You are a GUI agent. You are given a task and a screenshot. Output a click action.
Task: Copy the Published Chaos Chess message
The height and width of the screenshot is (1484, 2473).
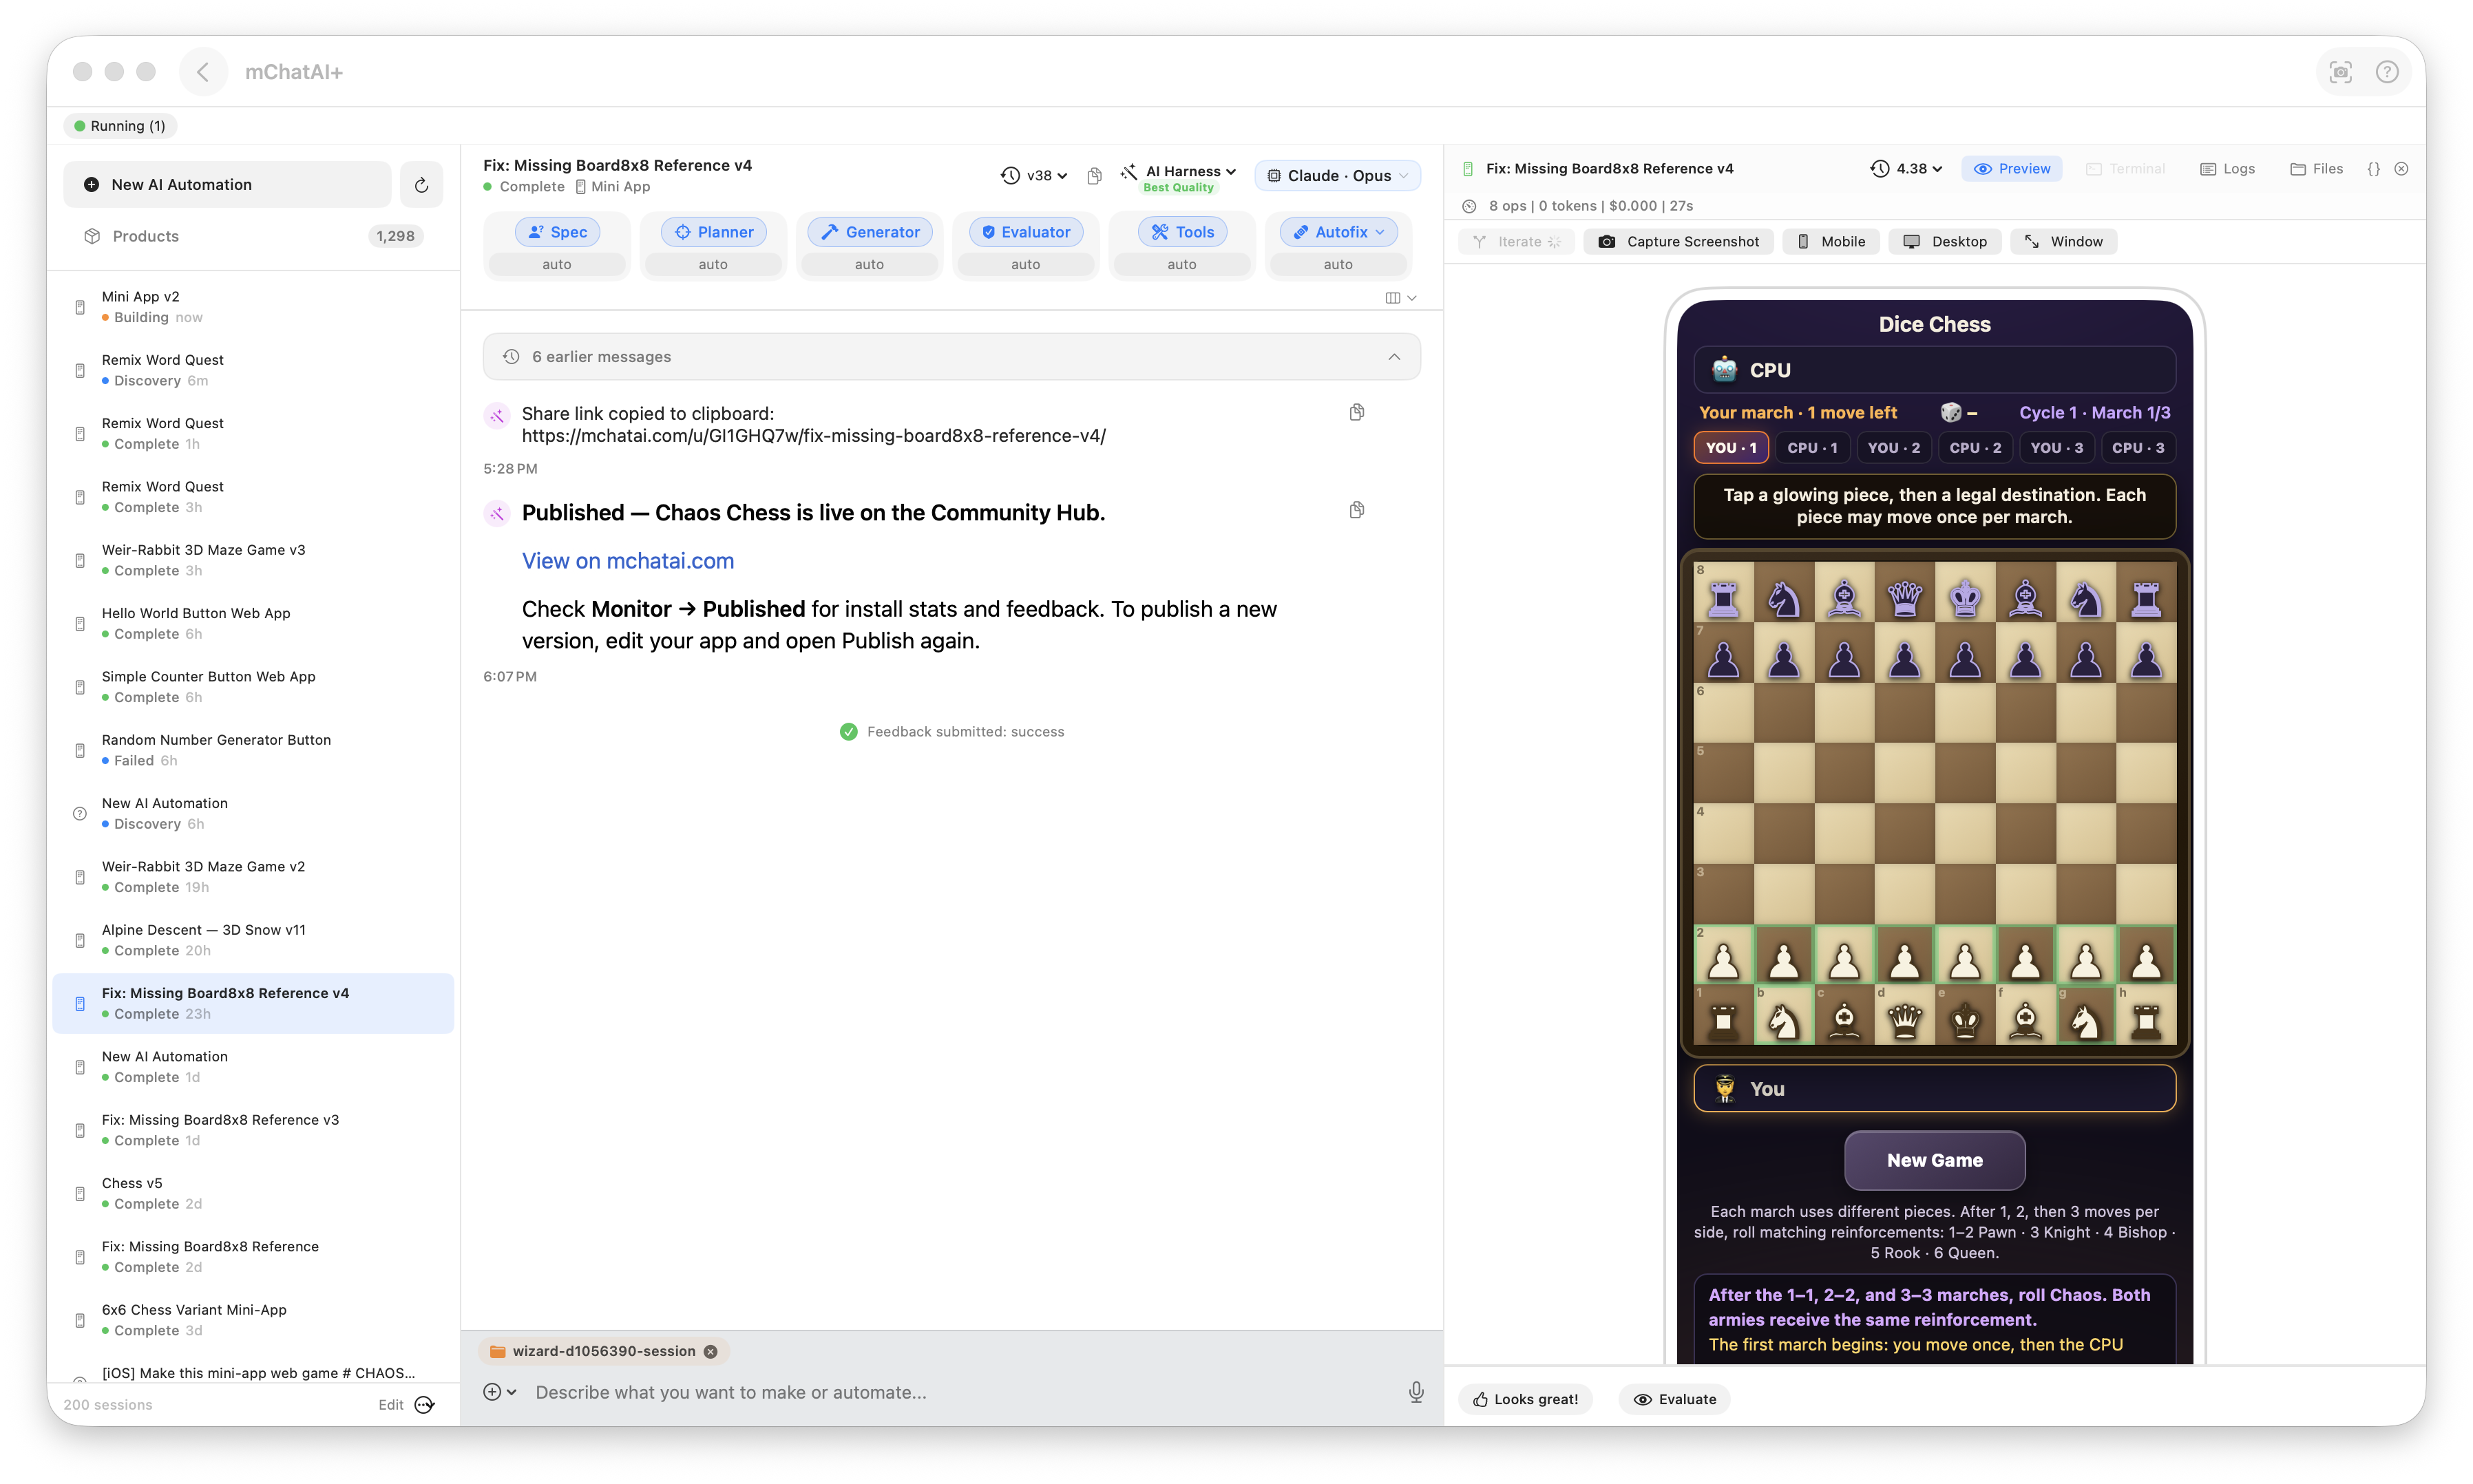(x=1357, y=510)
